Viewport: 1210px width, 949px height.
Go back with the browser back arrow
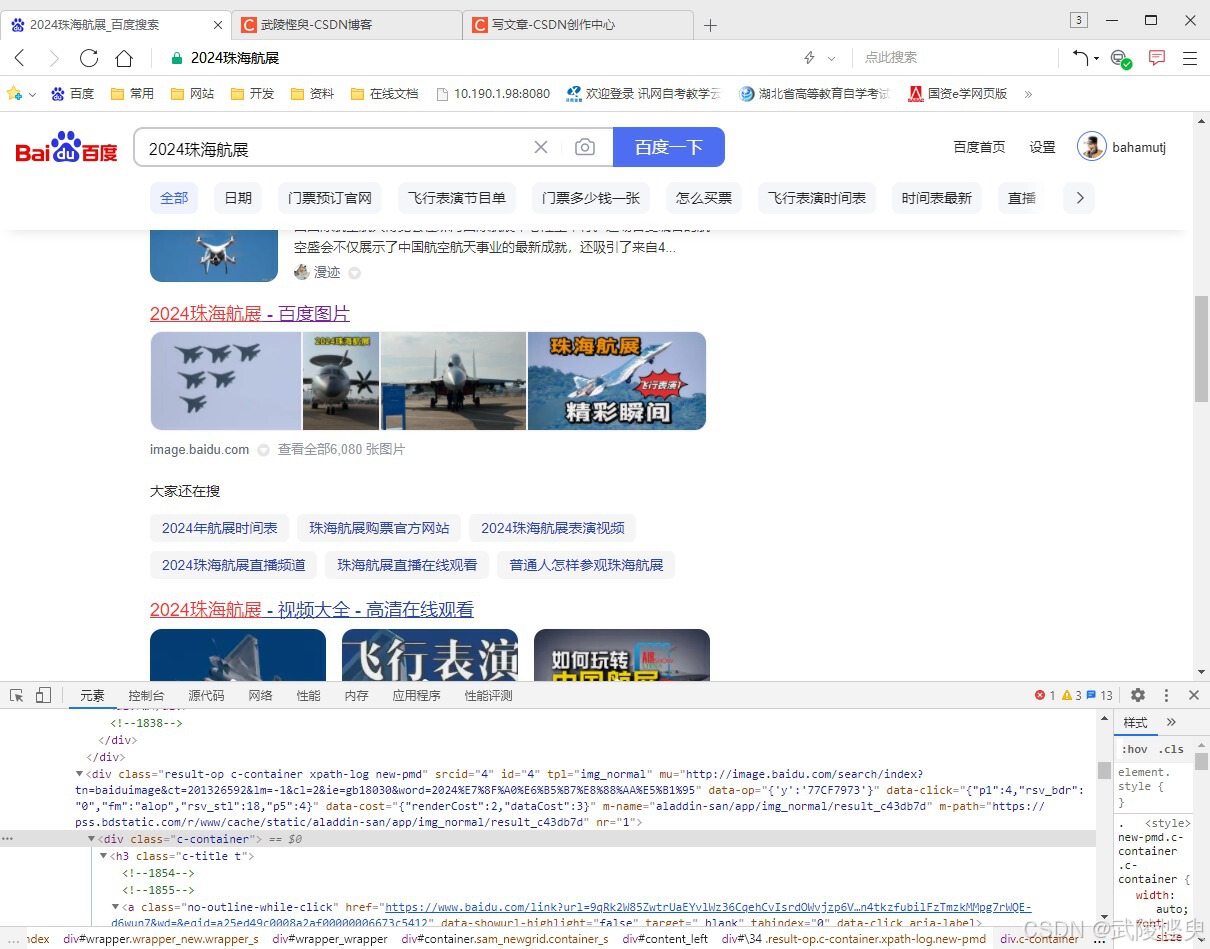[x=20, y=58]
